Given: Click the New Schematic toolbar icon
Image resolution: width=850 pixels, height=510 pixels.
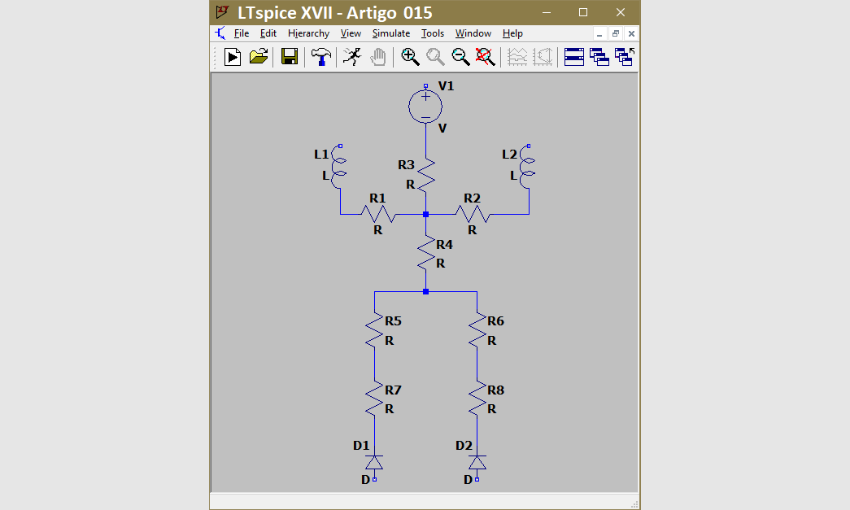Looking at the screenshot, I should click(232, 57).
